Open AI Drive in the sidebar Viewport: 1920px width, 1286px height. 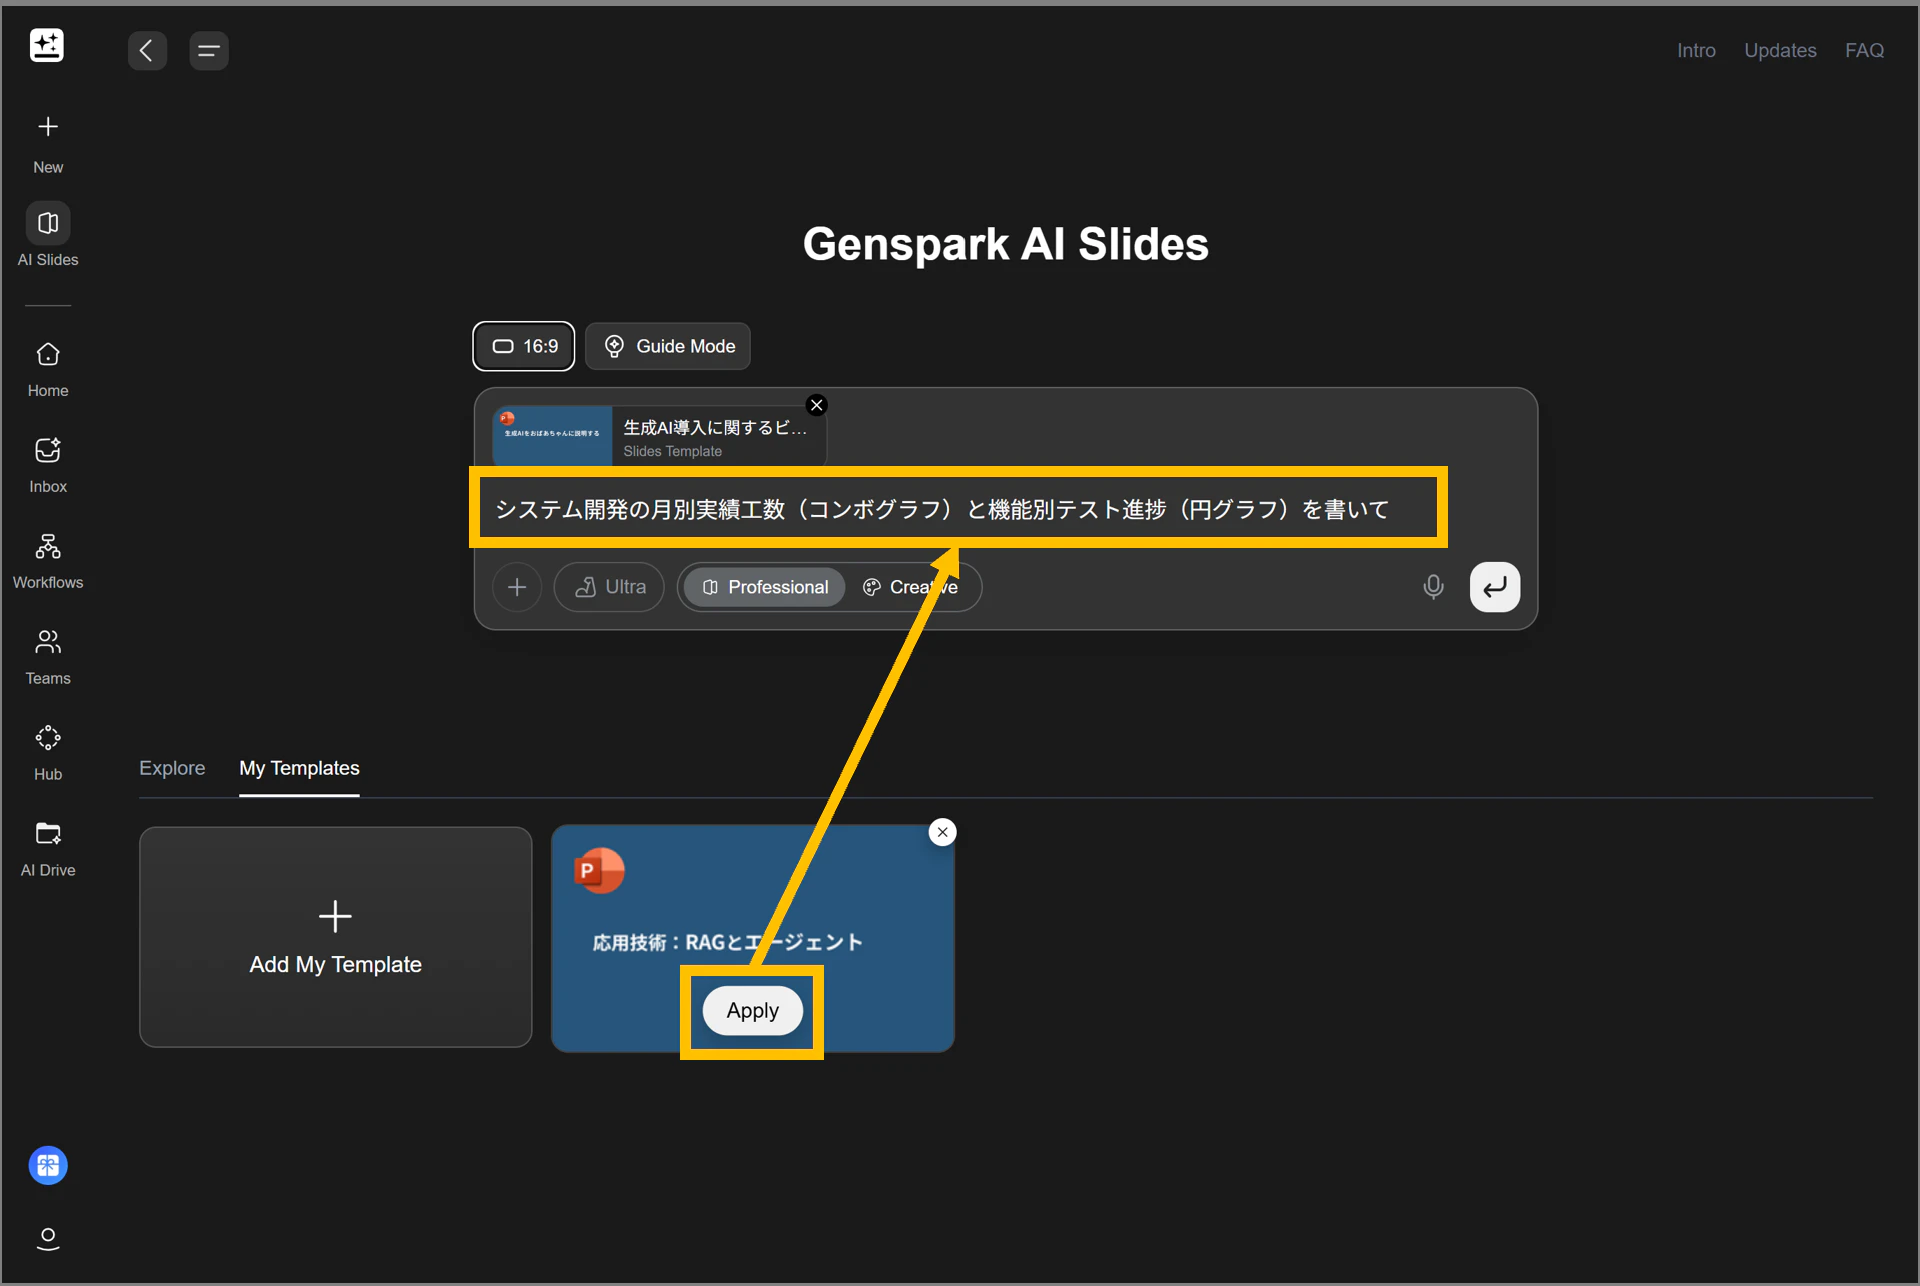click(x=48, y=834)
